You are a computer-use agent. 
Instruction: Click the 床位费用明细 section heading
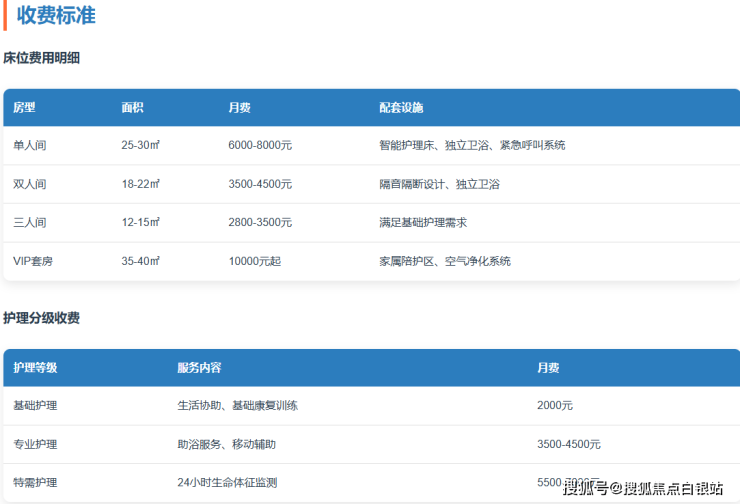(41, 58)
